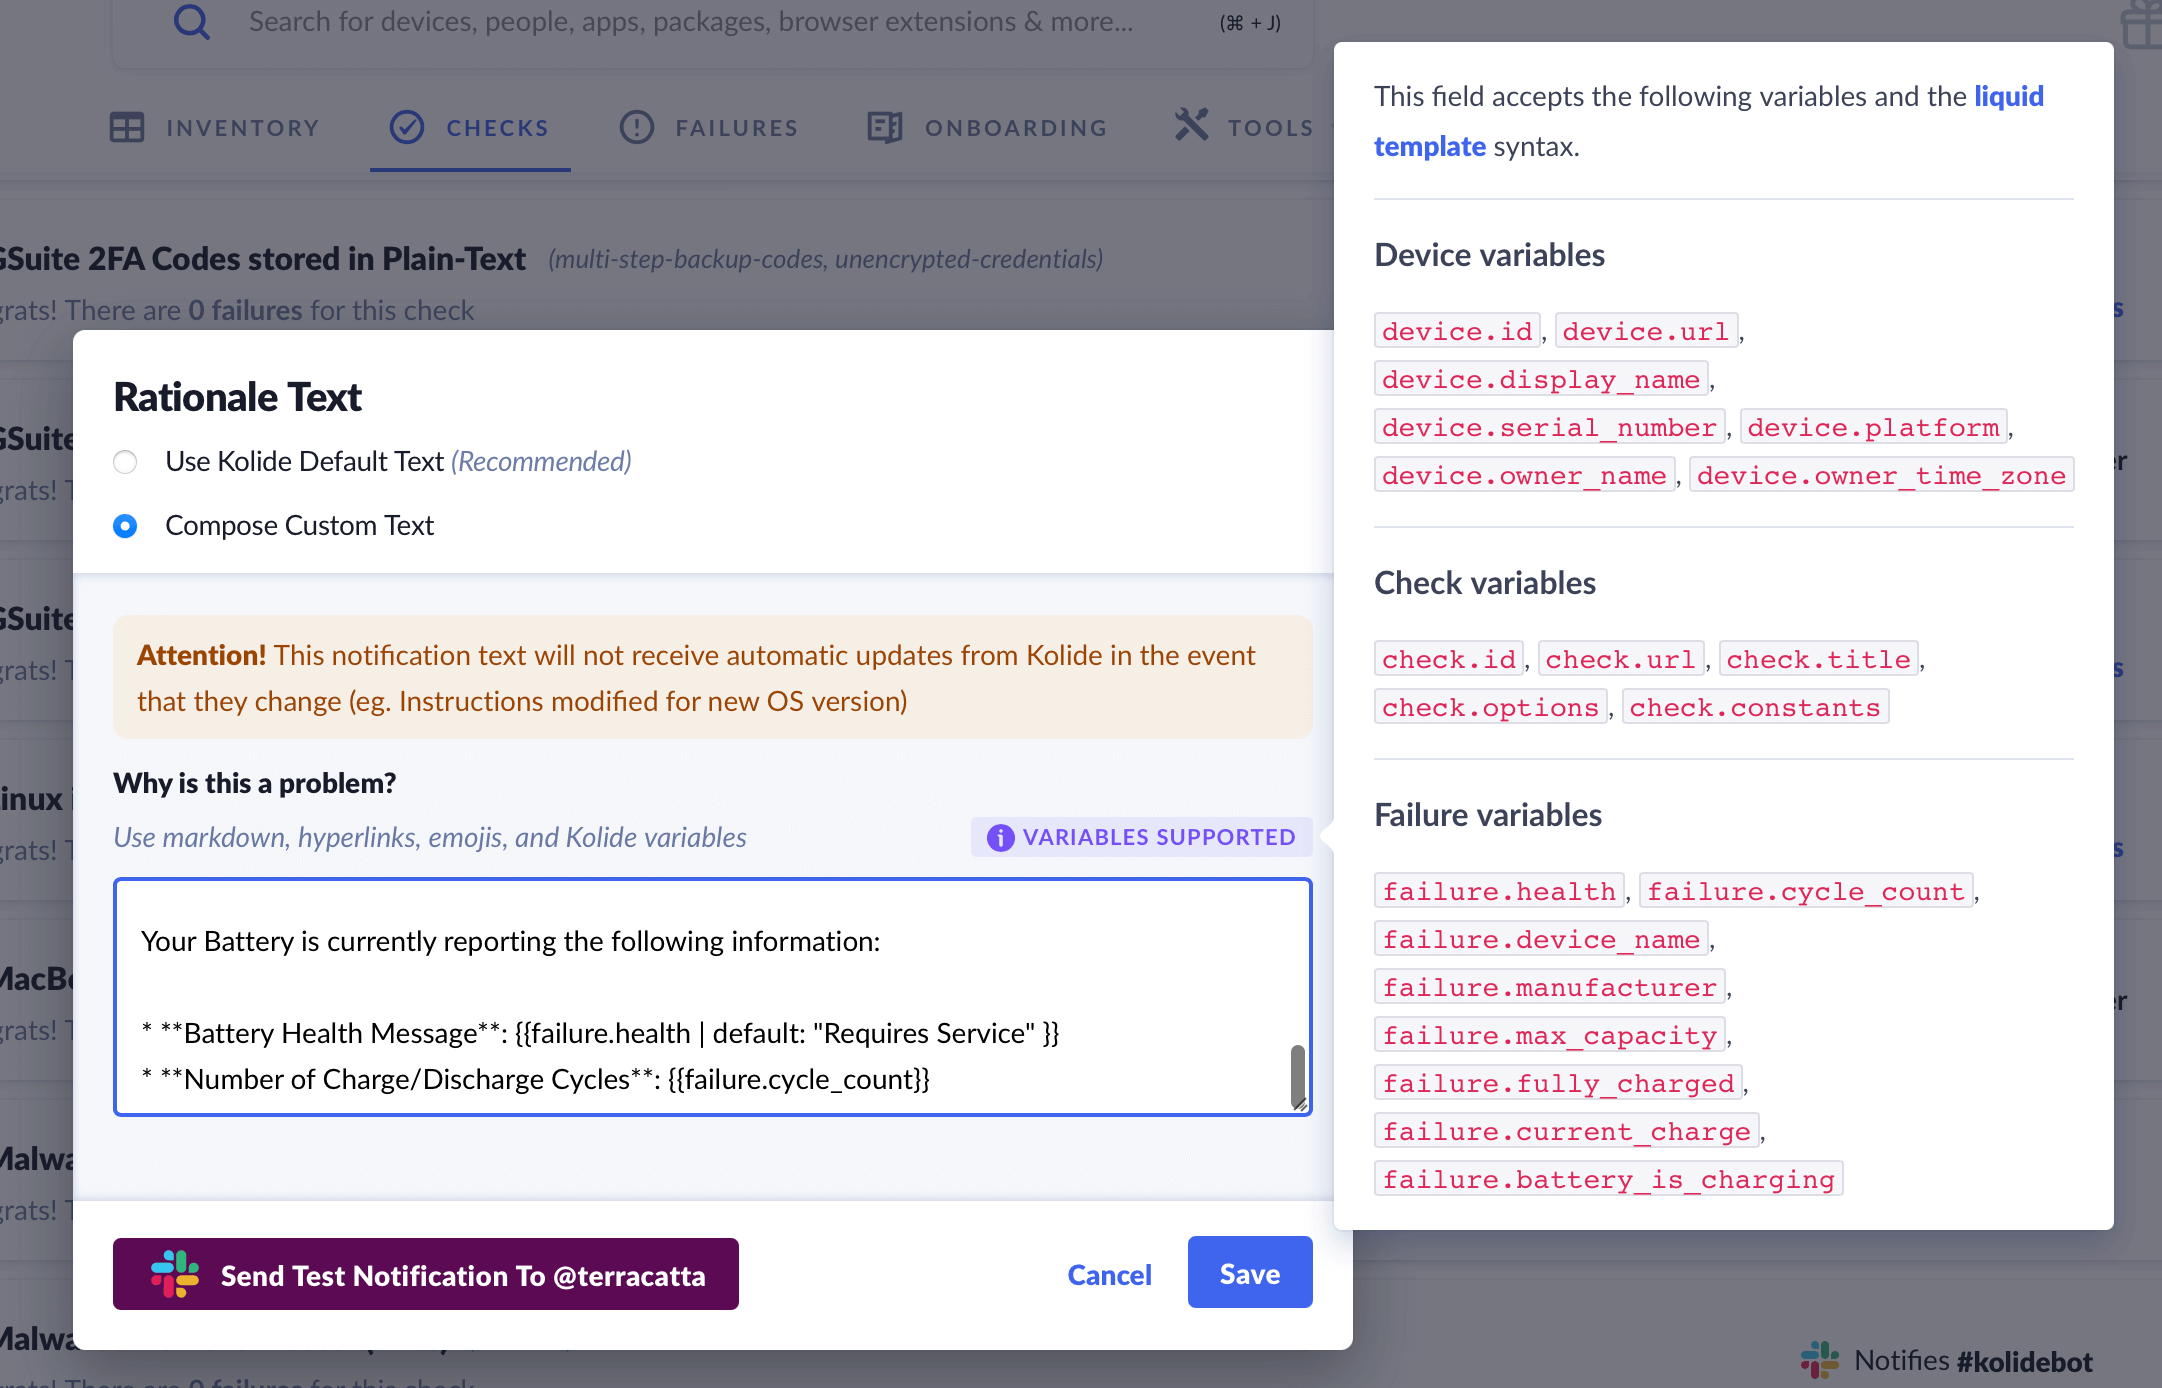Click Cancel to dismiss the dialog

[1109, 1275]
